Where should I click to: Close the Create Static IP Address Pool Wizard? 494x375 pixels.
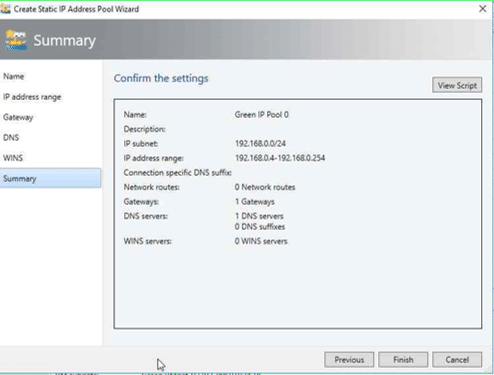click(x=482, y=9)
